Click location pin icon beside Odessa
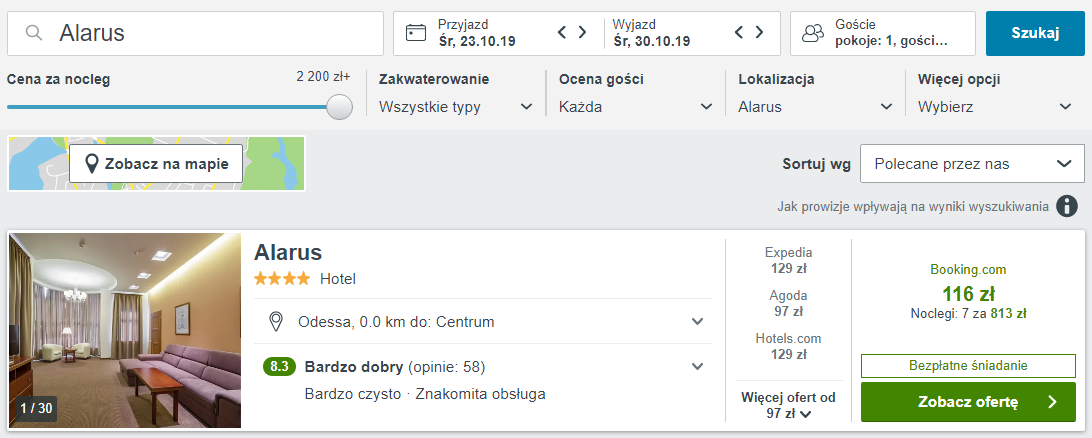 click(x=276, y=322)
